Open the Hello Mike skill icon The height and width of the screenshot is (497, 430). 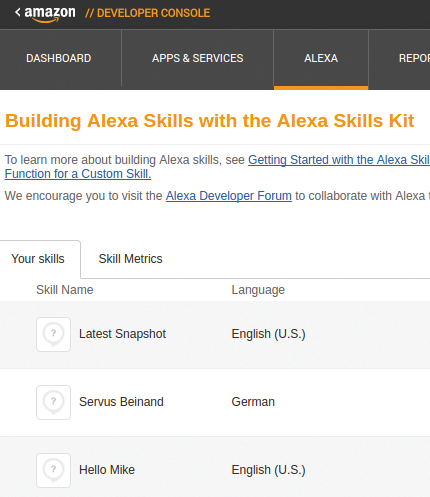point(53,470)
